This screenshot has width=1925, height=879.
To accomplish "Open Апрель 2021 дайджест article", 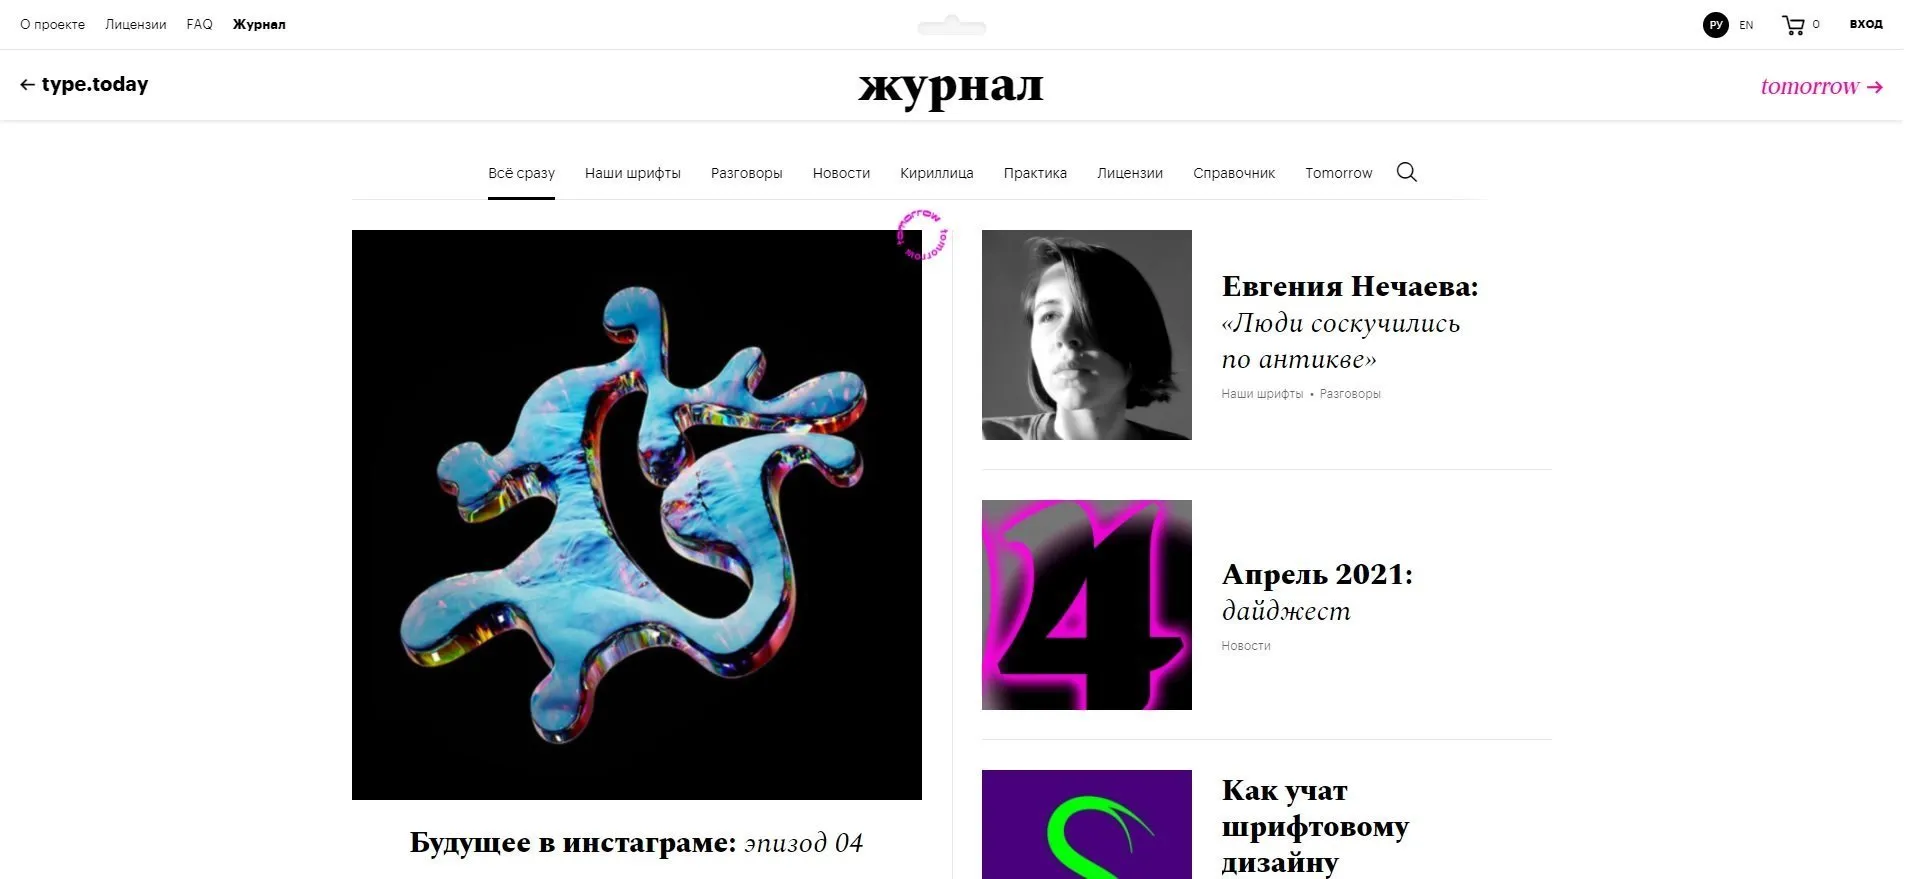I will 1317,592.
